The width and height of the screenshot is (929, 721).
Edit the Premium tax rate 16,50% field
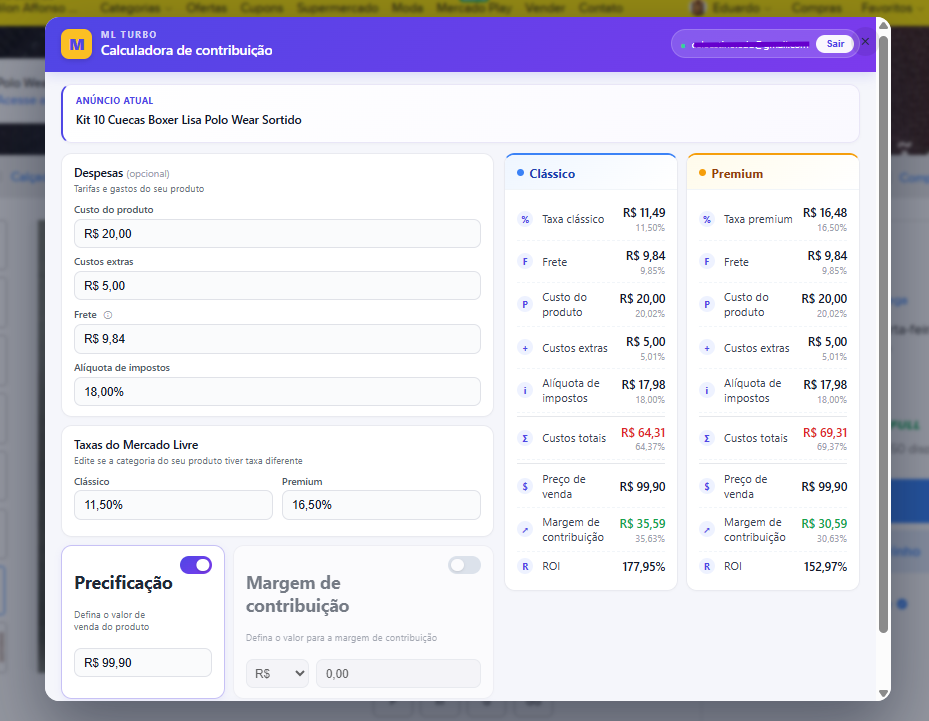pyautogui.click(x=381, y=505)
